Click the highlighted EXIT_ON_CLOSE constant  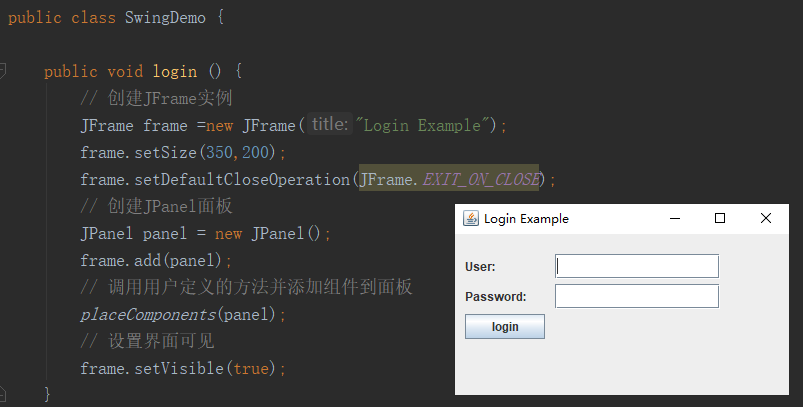481,180
